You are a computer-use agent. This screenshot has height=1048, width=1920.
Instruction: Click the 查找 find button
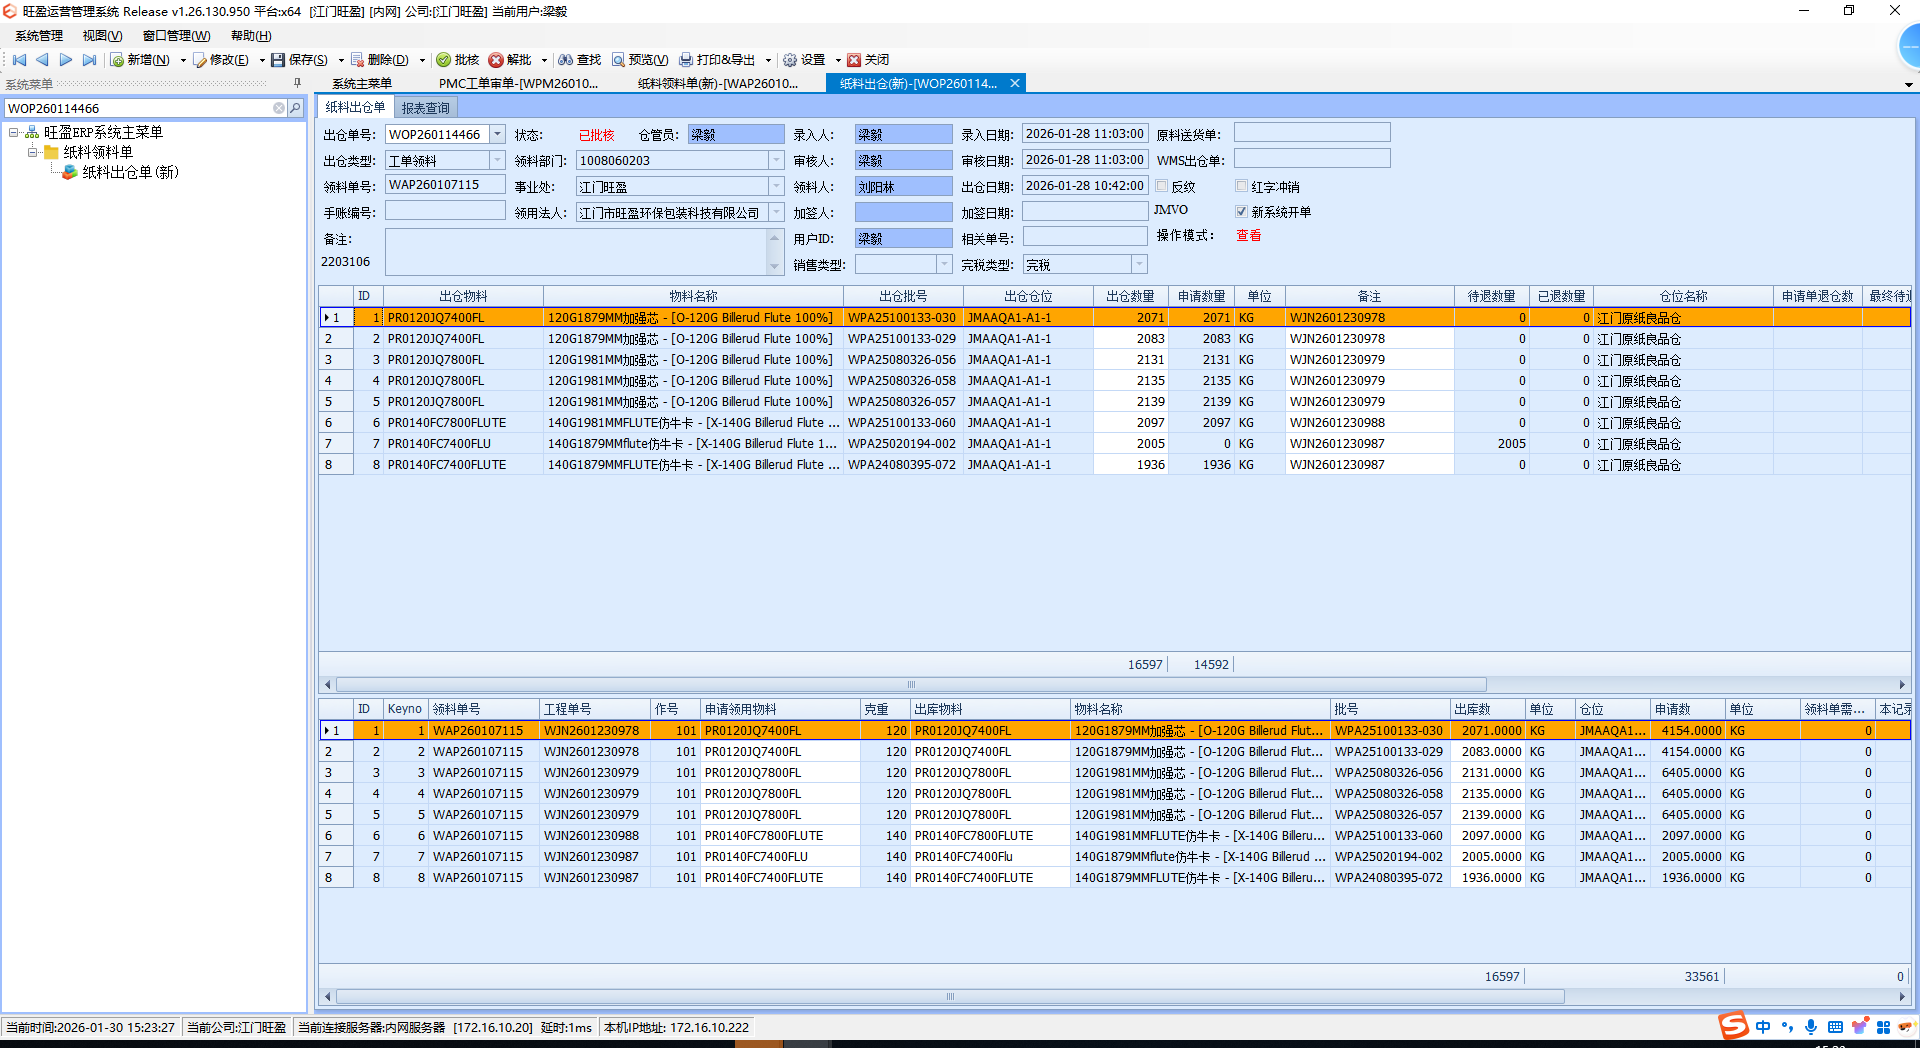[x=580, y=60]
